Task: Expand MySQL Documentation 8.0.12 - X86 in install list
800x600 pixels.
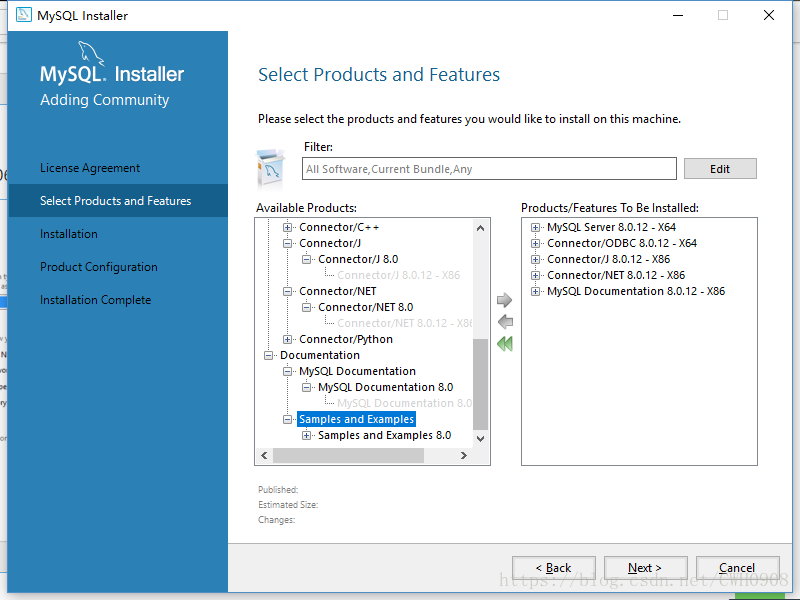Action: 535,292
